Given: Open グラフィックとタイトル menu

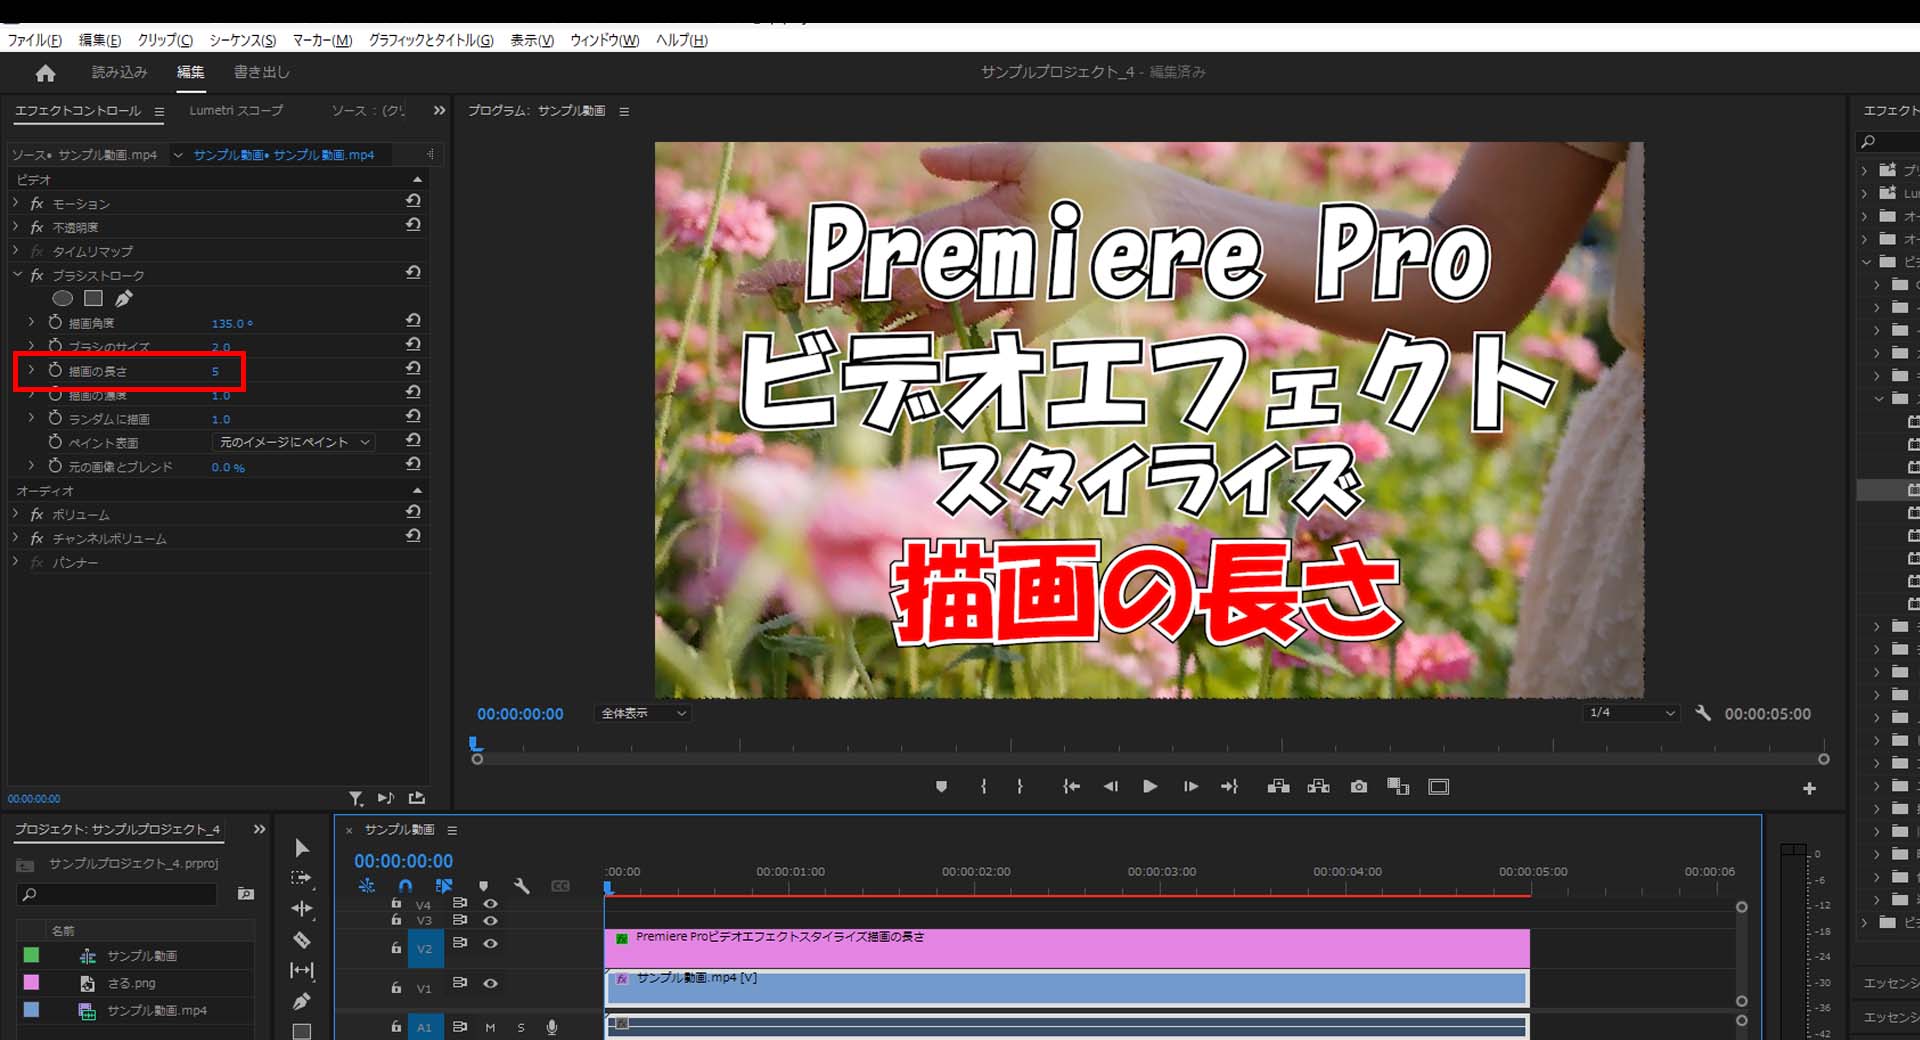Looking at the screenshot, I should point(431,40).
